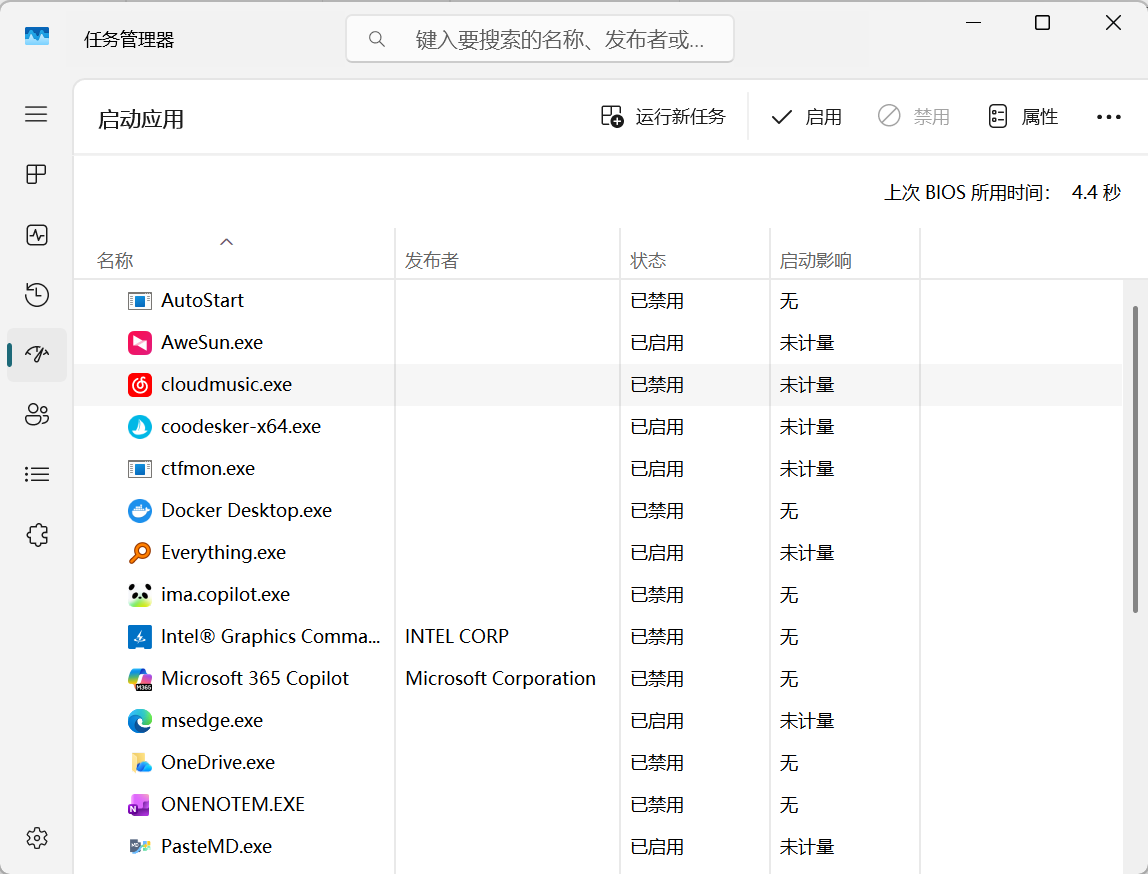Click the PasteMD.exe icon
Image resolution: width=1148 pixels, height=874 pixels.
[x=140, y=847]
